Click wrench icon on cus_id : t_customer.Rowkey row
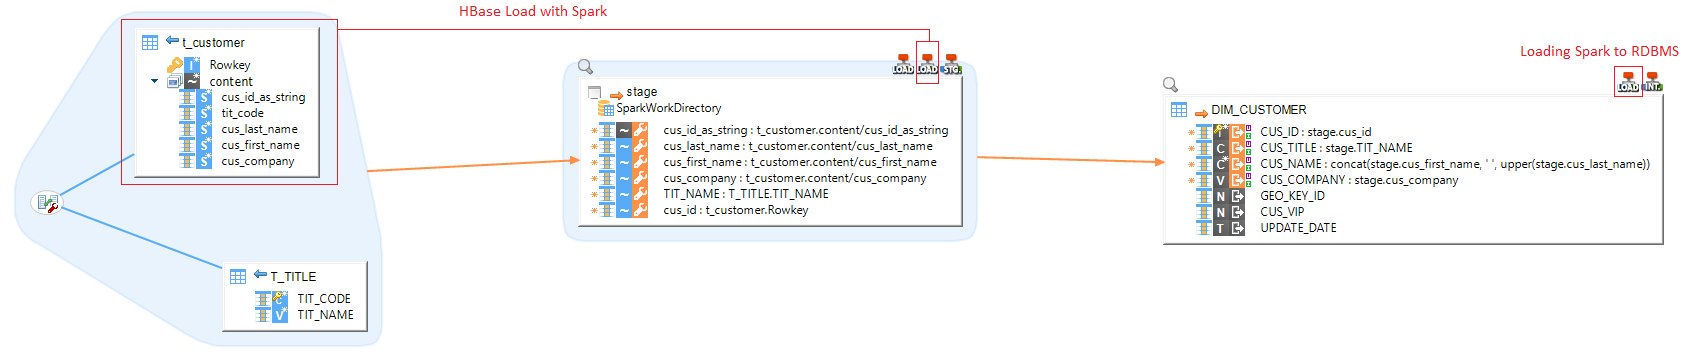 640,210
